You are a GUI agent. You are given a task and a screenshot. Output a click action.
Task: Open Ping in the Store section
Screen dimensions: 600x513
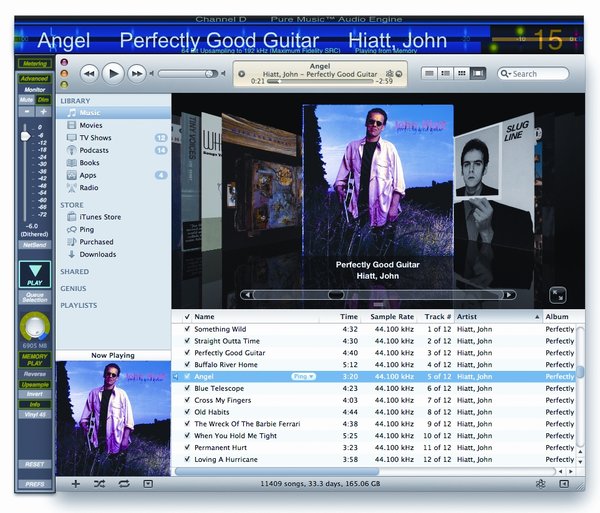pos(113,230)
